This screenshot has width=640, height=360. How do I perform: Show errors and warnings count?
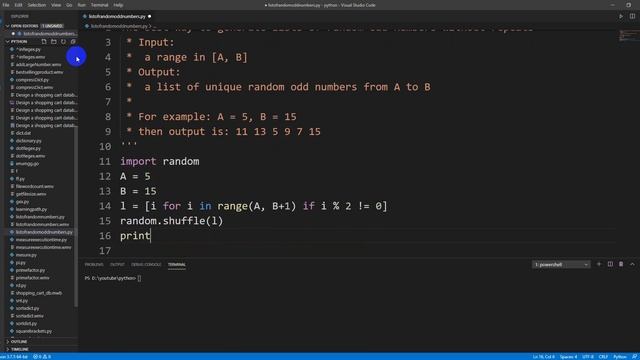42,357
